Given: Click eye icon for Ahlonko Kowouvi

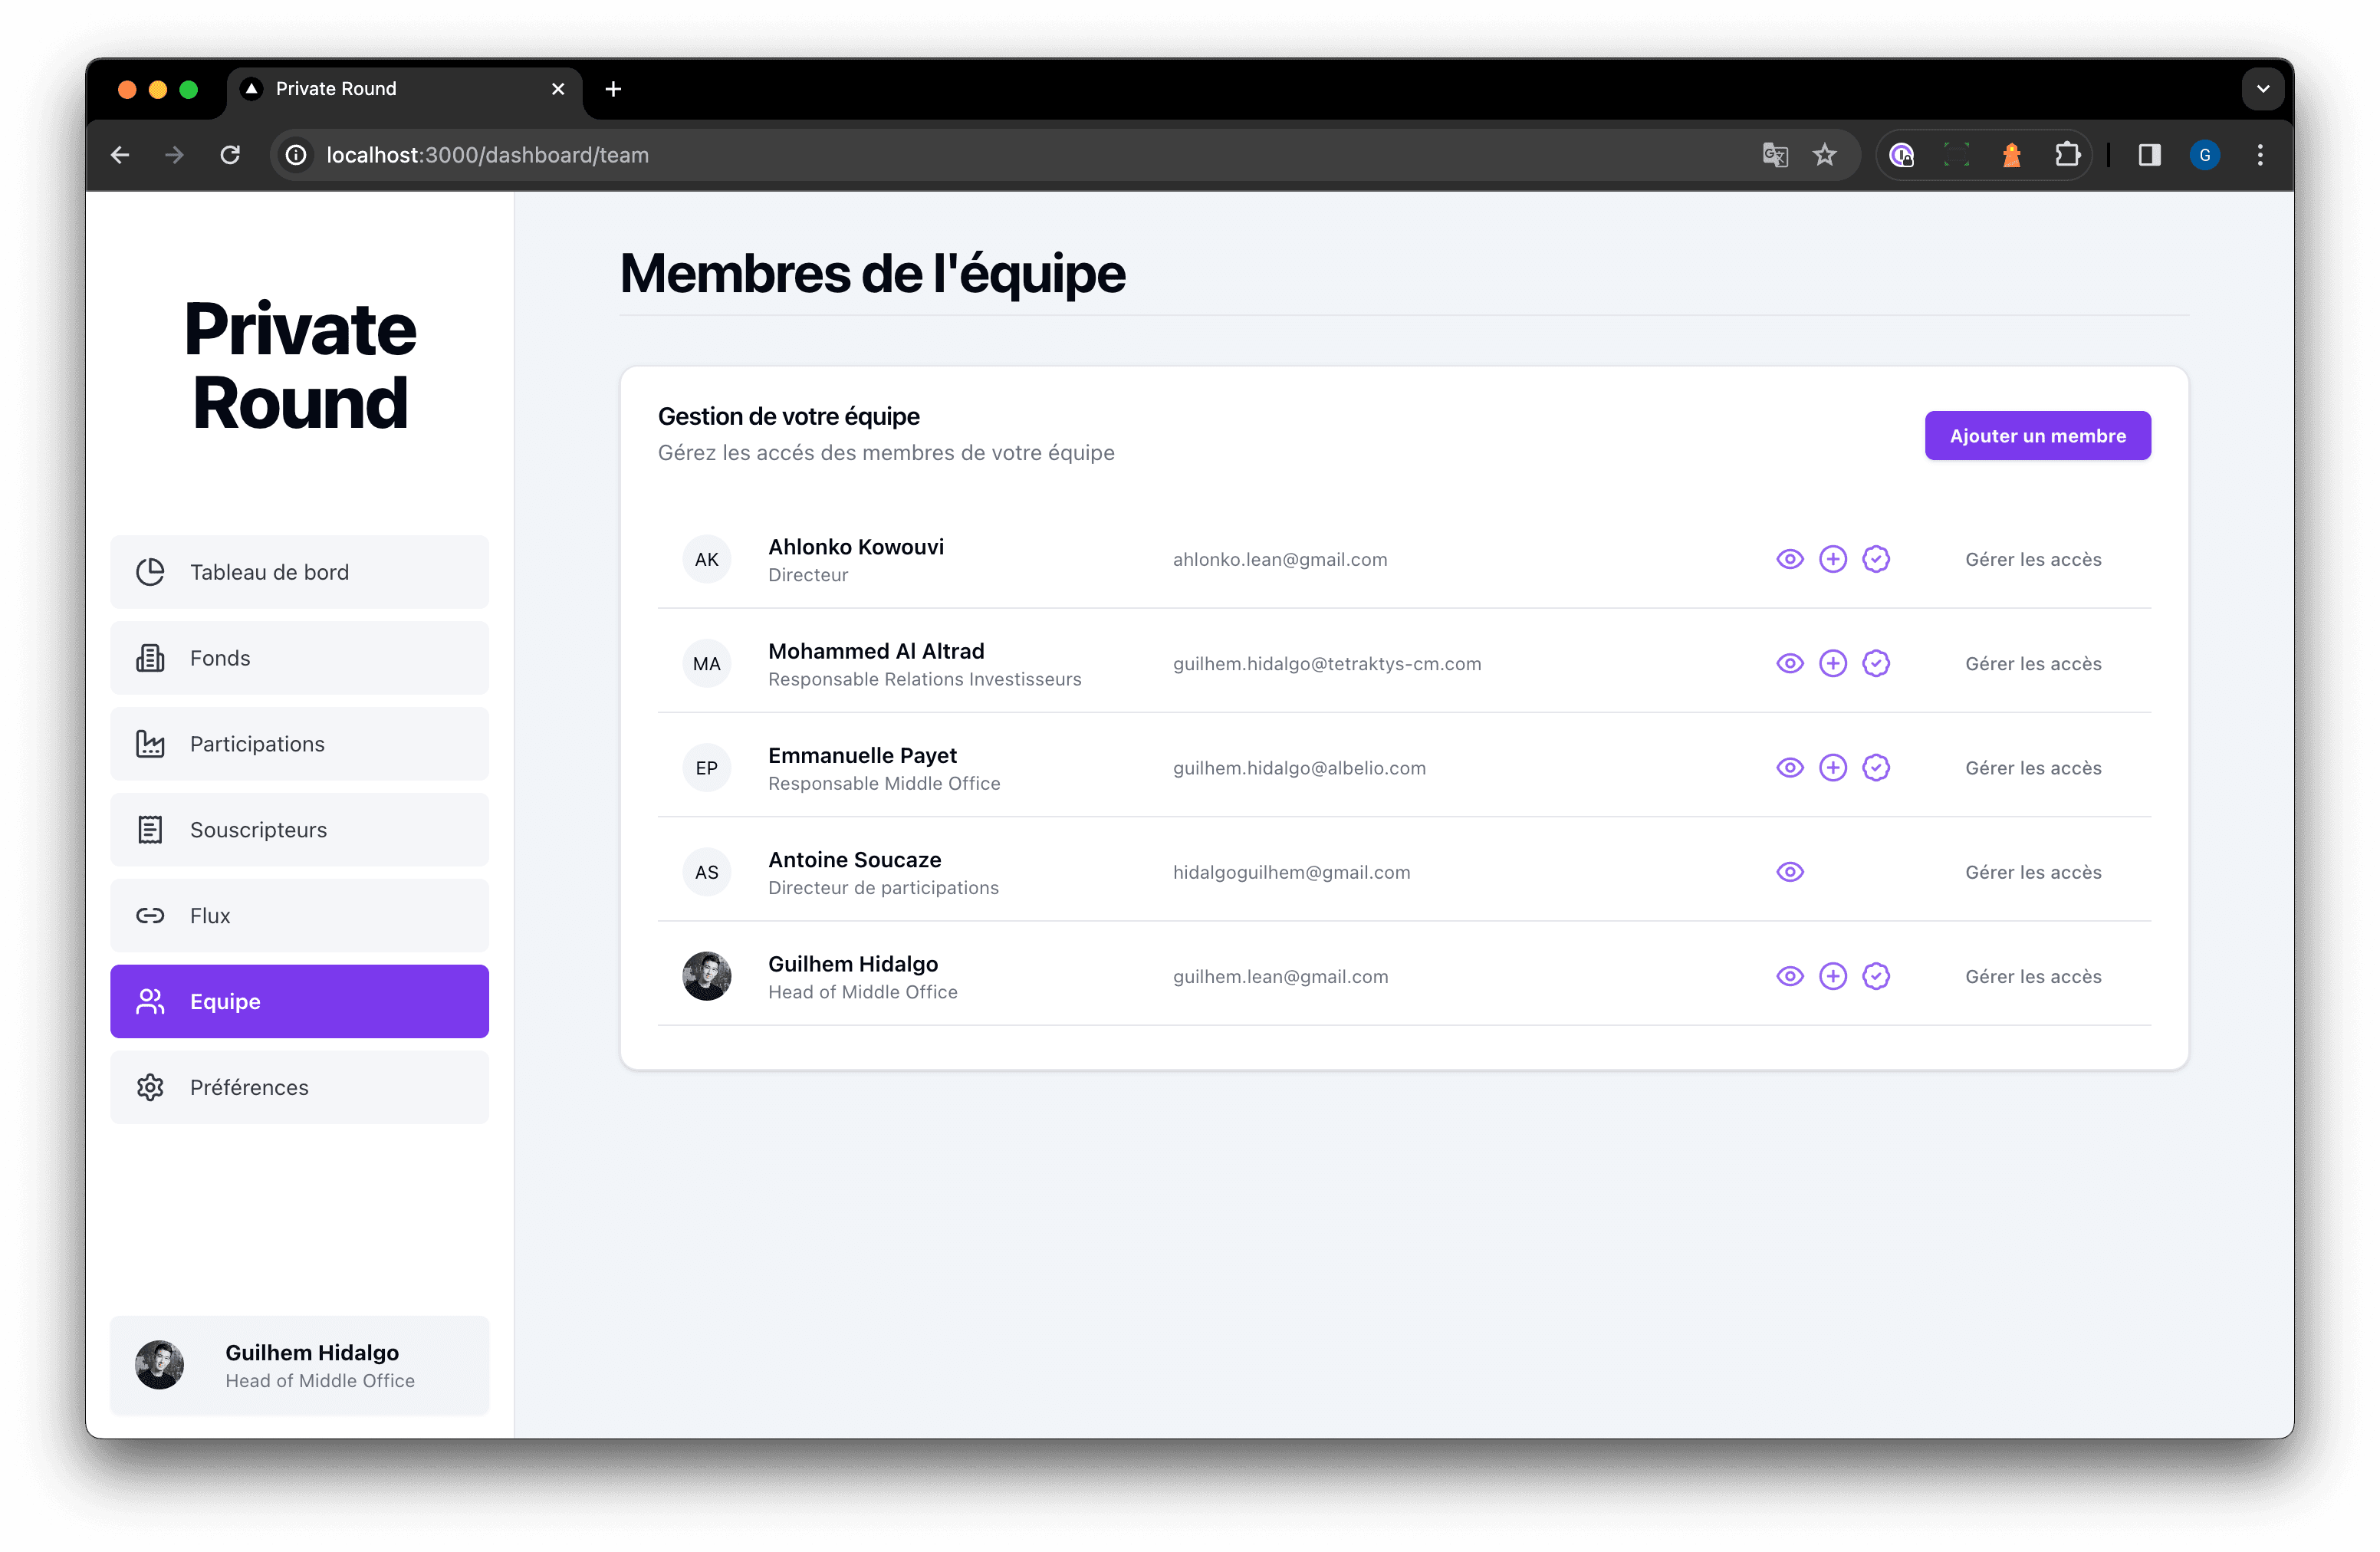Looking at the screenshot, I should point(1790,559).
